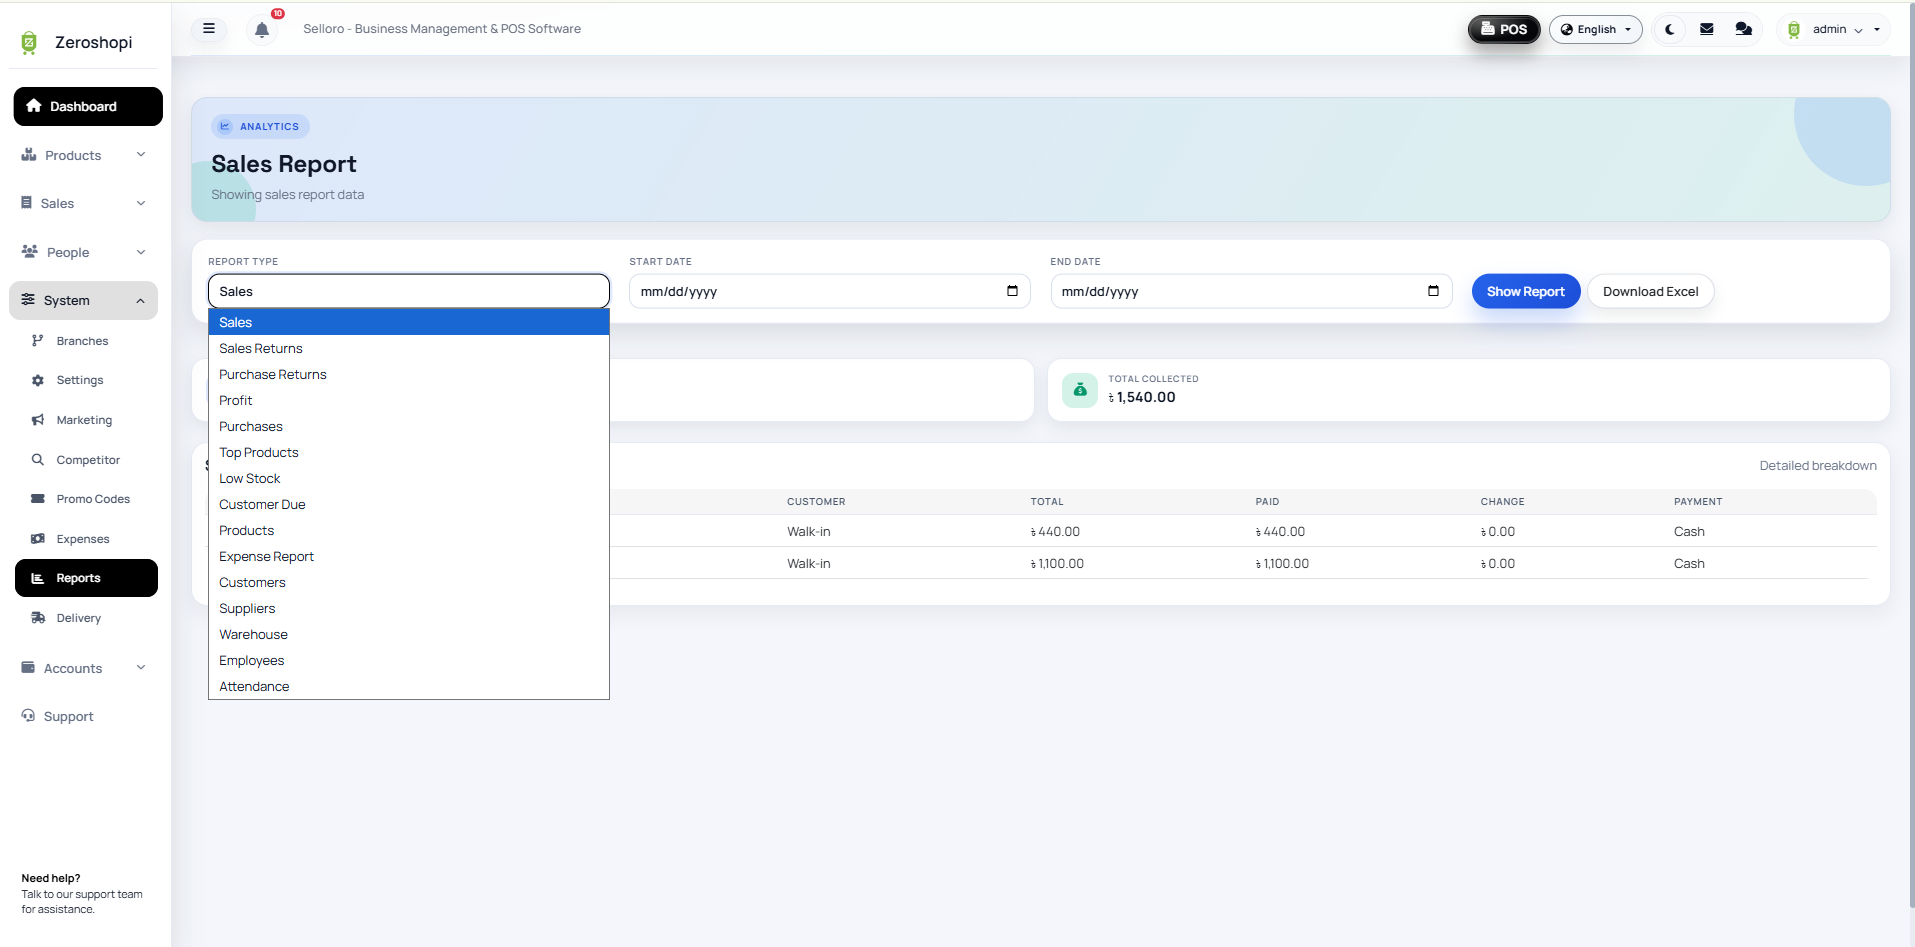Go to the Dashboard menu item
Screen dimensions: 1915x947
tap(88, 106)
